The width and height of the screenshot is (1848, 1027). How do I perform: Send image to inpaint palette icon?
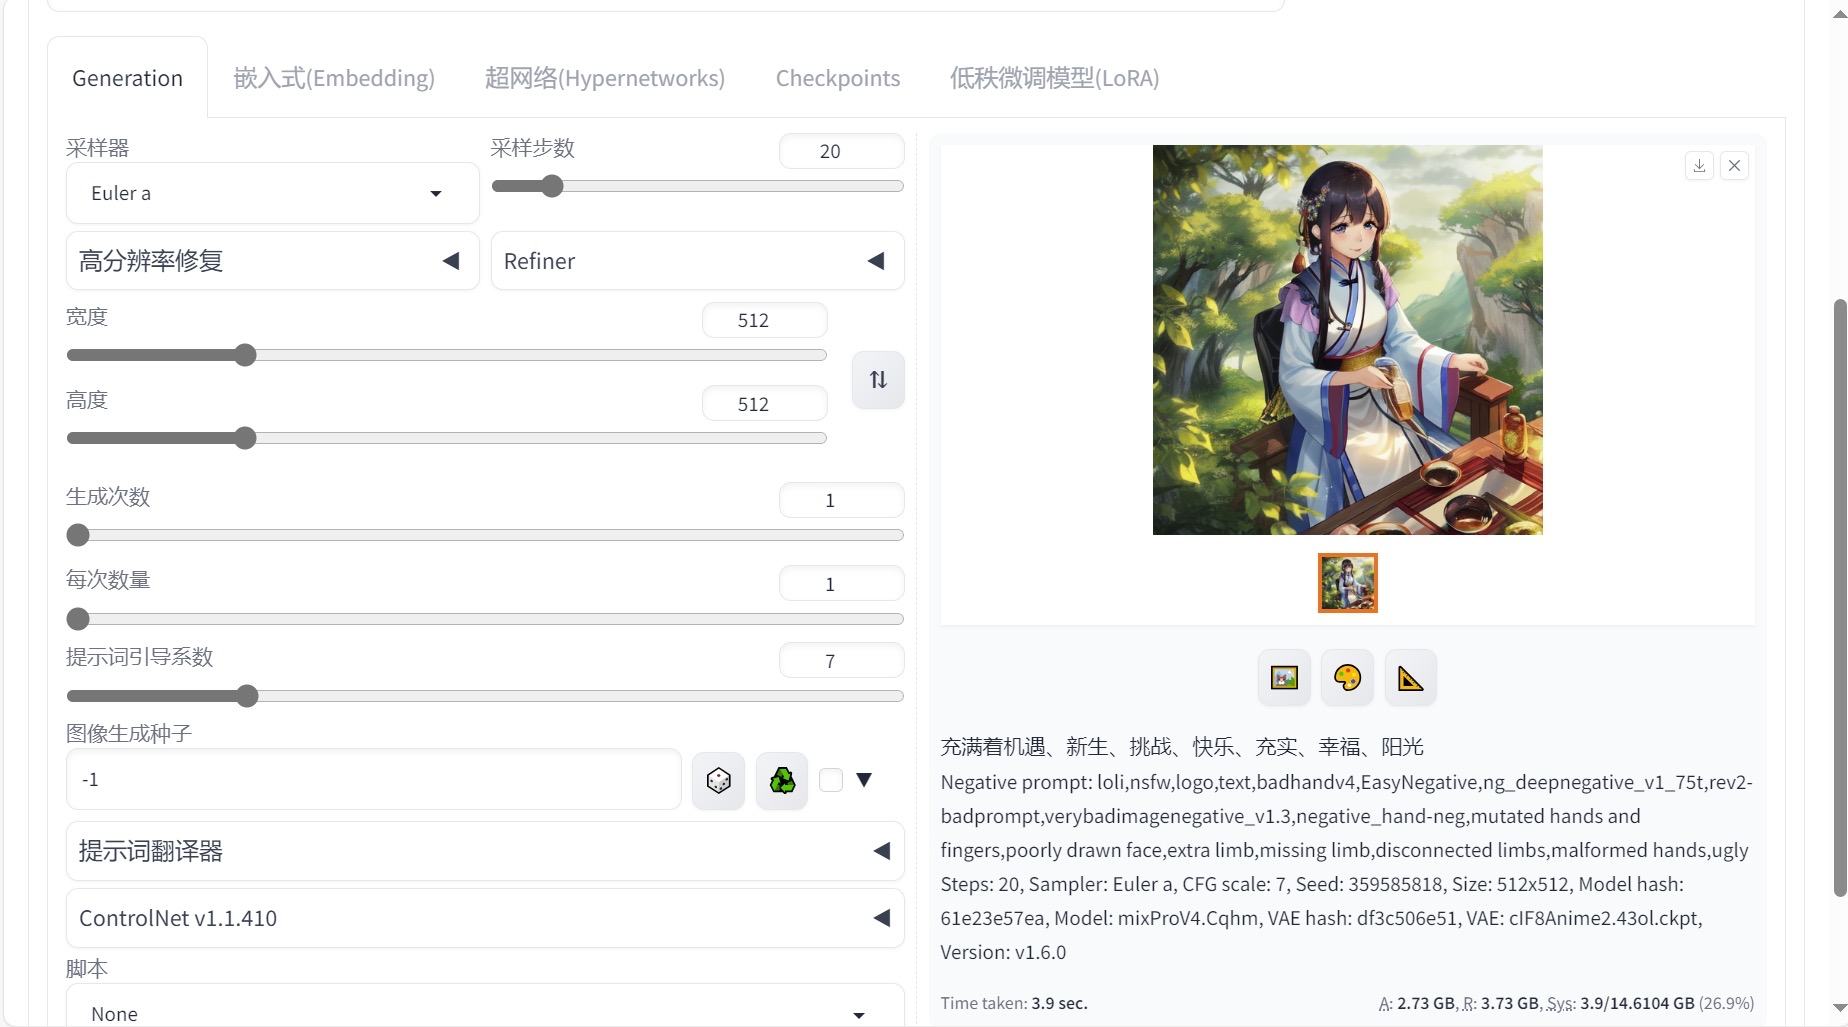(1347, 678)
